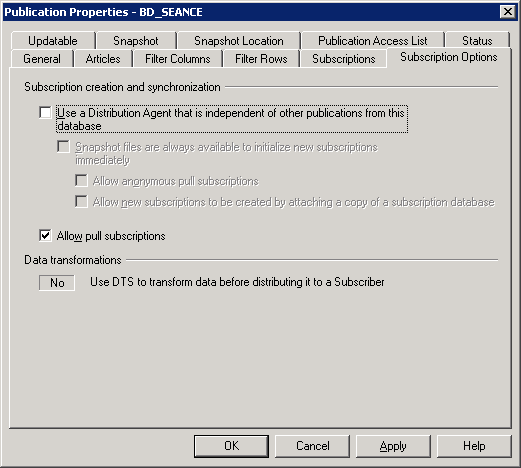Toggle Snapshot files always available checkbox
Viewport: 521px width, 468px height.
click(x=63, y=147)
